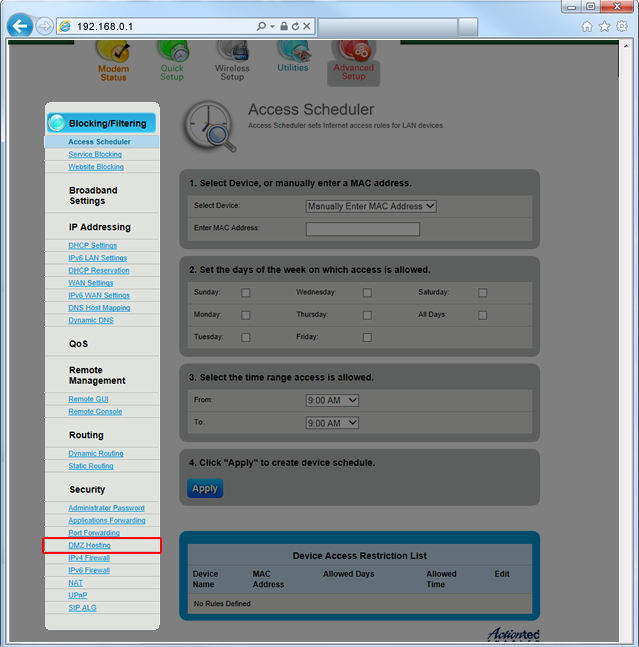Click the security lock icon in address bar
Image resolution: width=639 pixels, height=647 pixels.
[284, 26]
